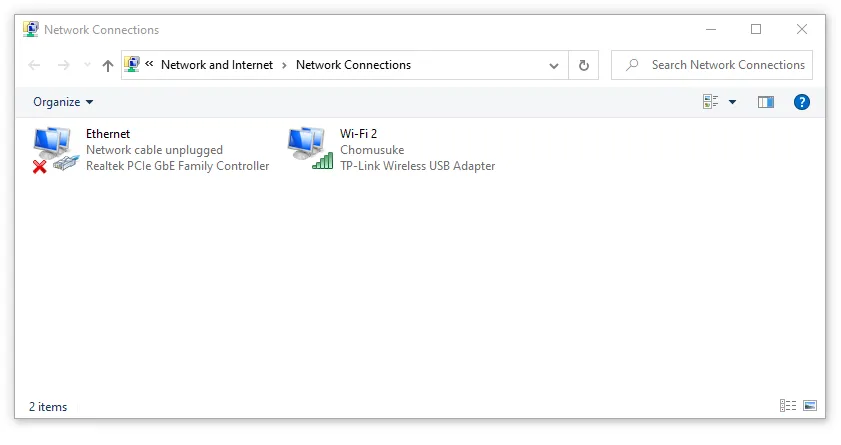This screenshot has height=445, width=841.
Task: Go up one level with Up arrow
Action: tap(108, 65)
